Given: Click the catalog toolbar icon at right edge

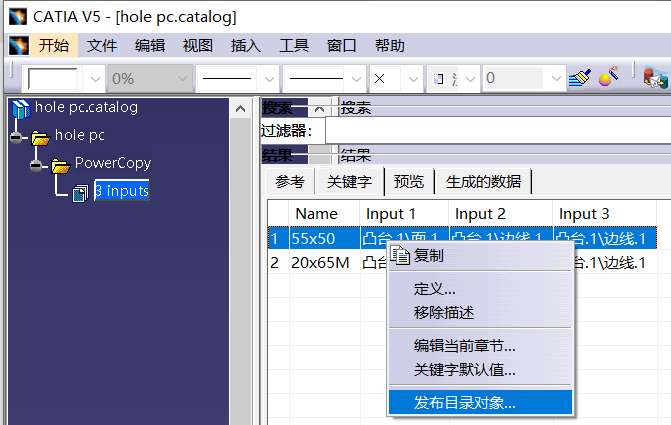Looking at the screenshot, I should (x=656, y=78).
